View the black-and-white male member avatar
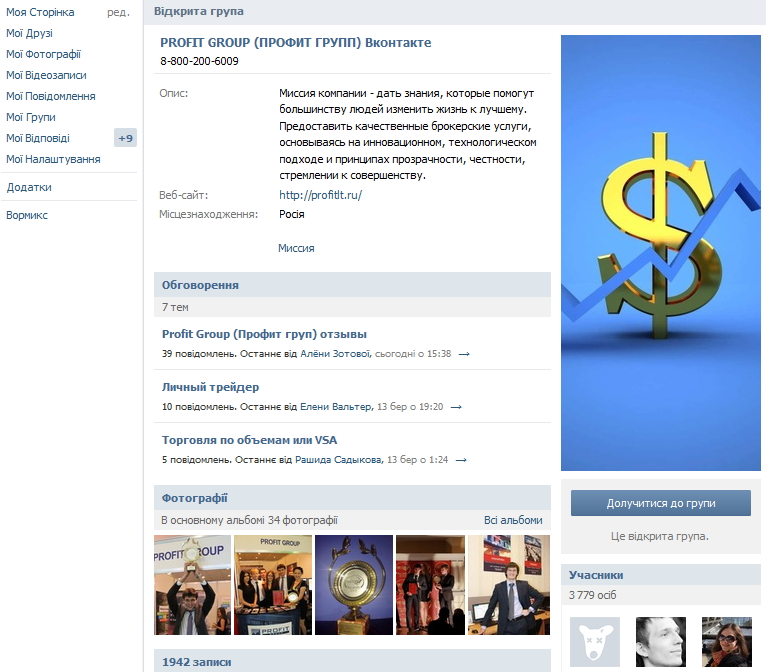 pyautogui.click(x=660, y=642)
